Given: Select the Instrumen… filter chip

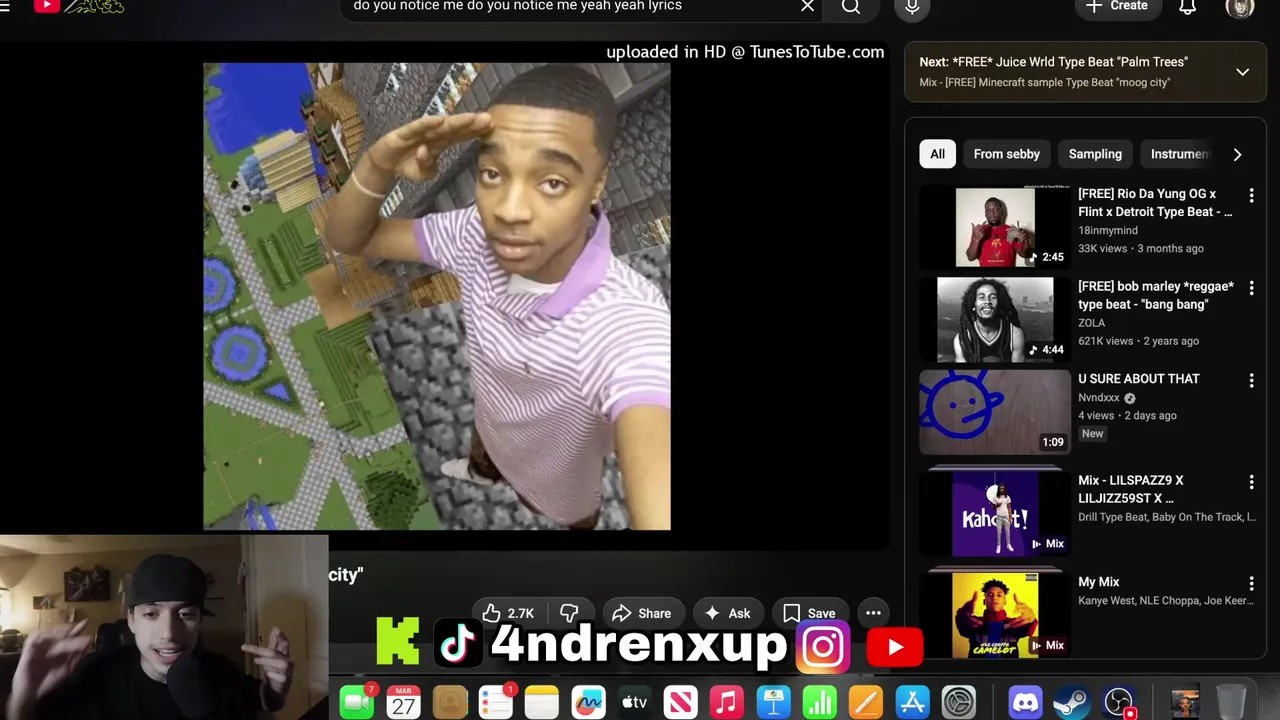Looking at the screenshot, I should pyautogui.click(x=1180, y=154).
